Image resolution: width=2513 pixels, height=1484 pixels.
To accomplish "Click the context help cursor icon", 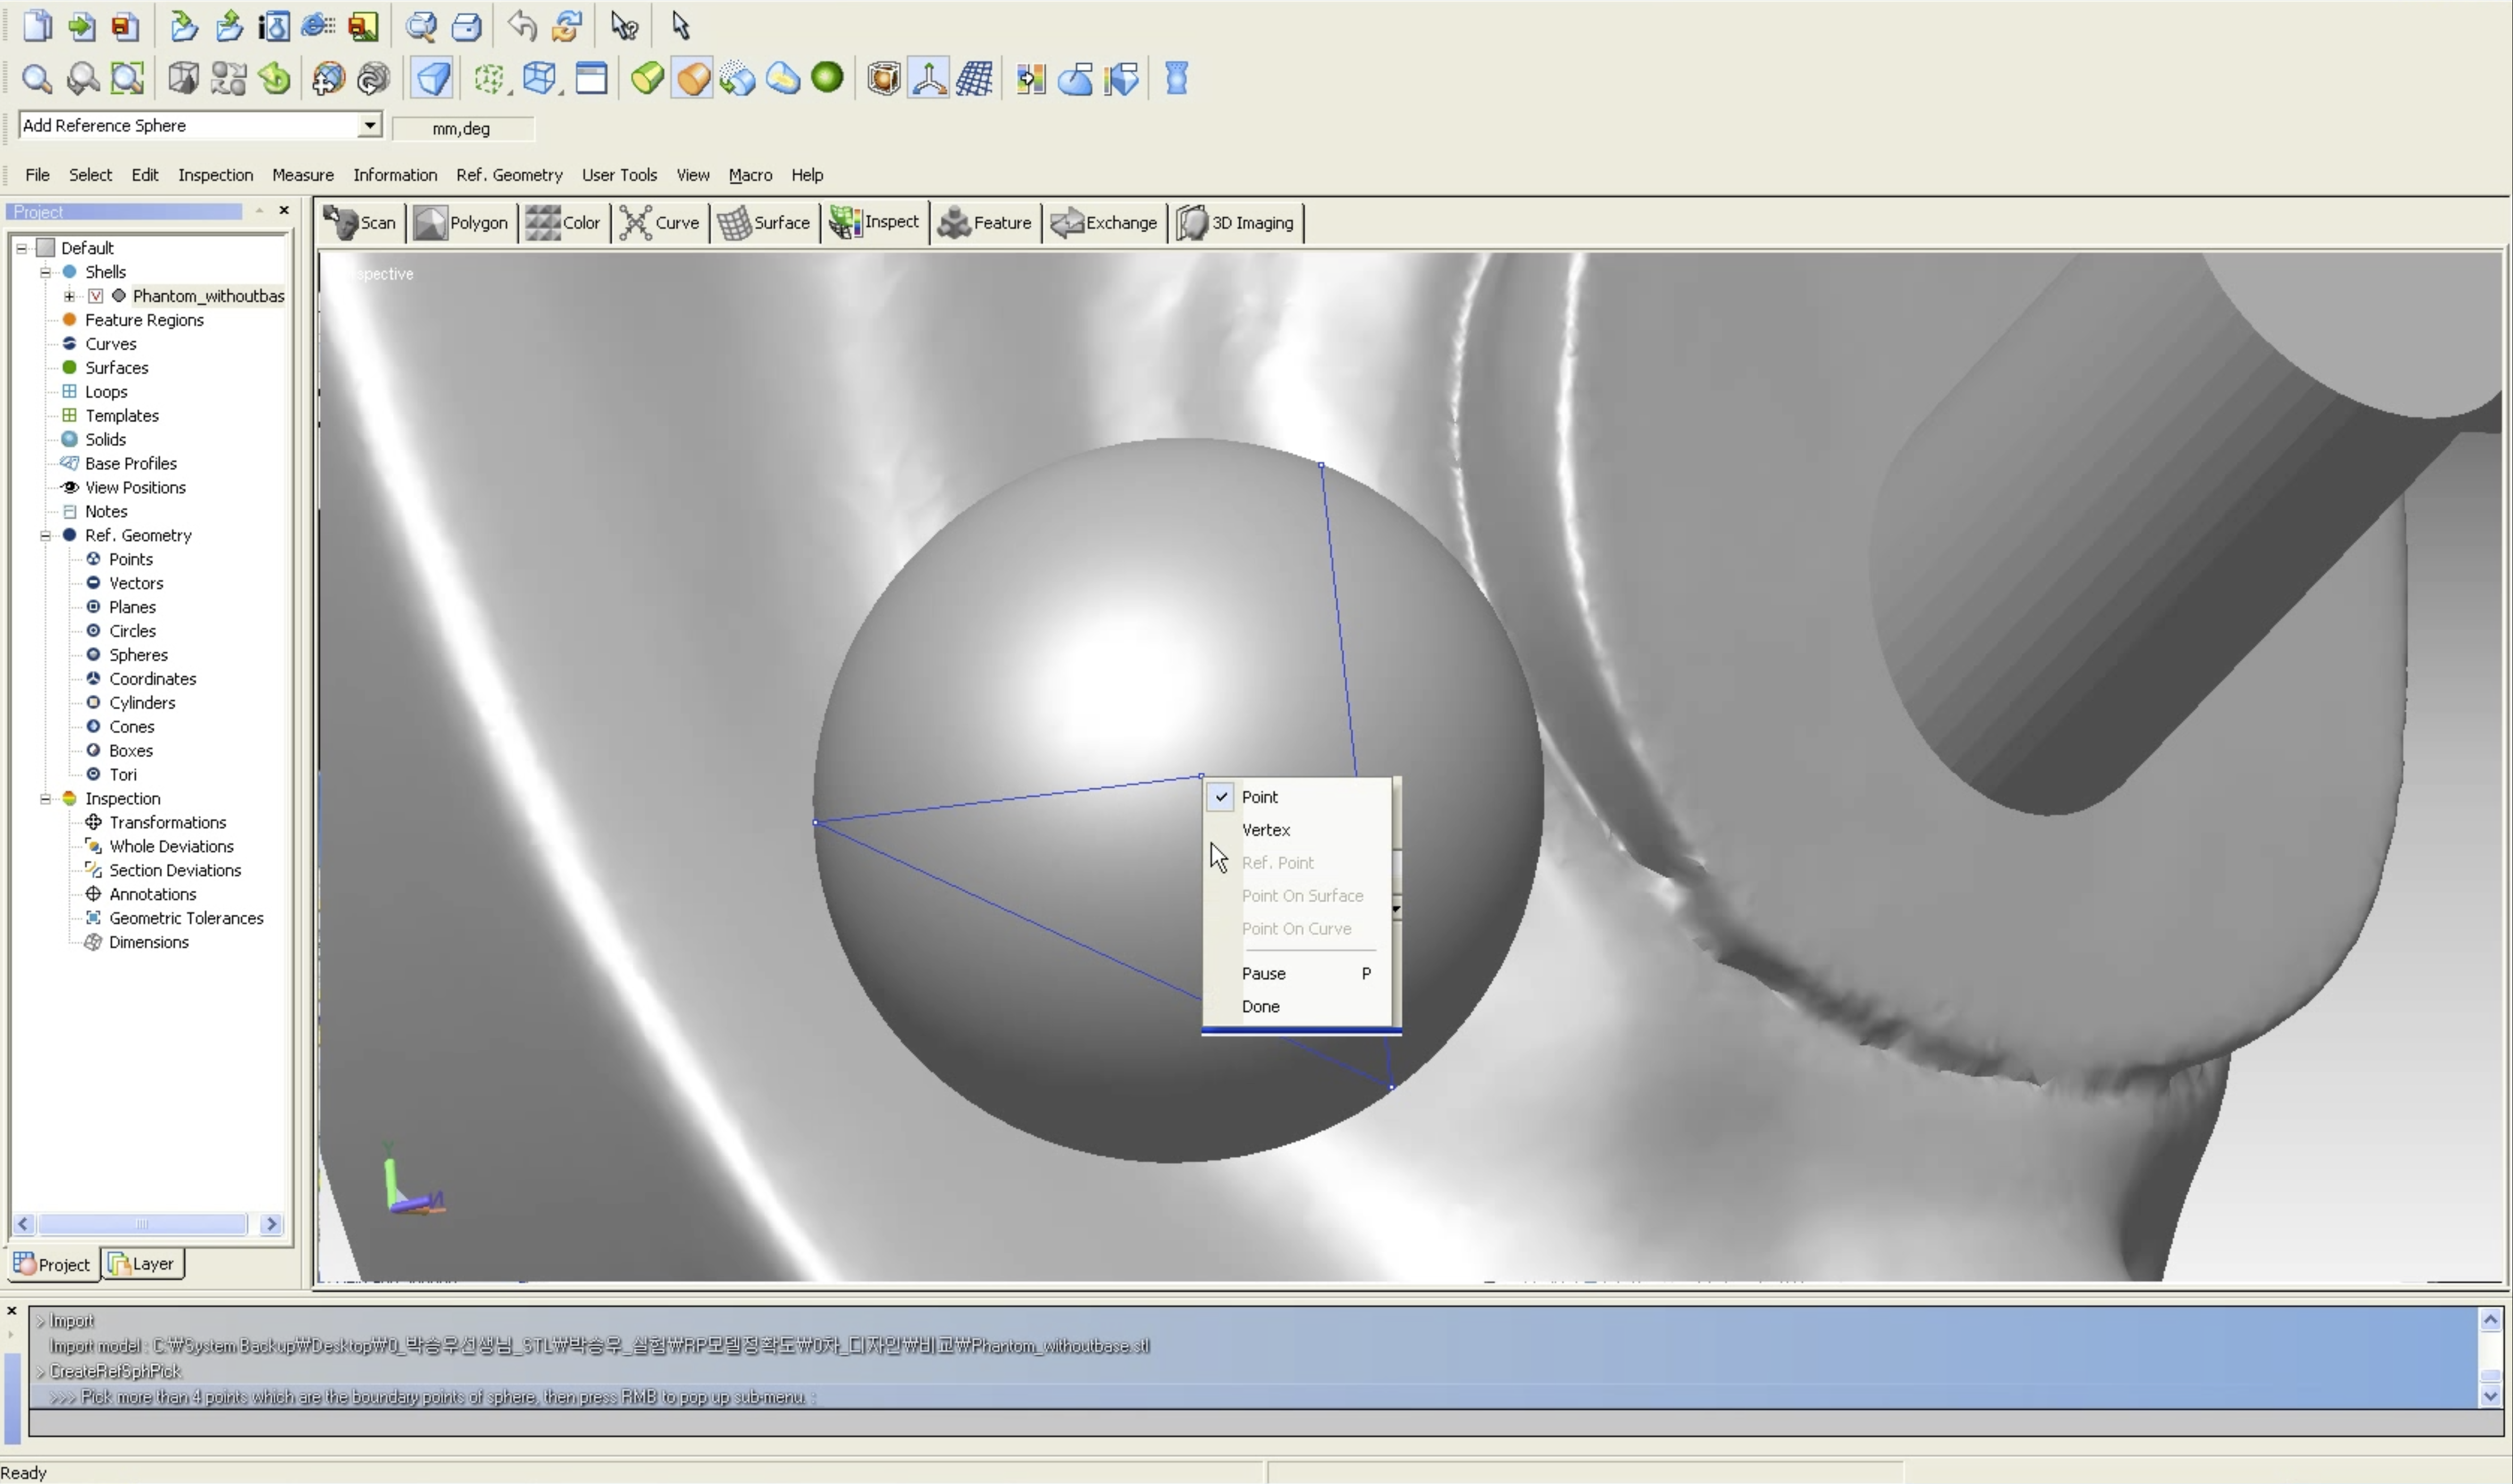I will [624, 26].
